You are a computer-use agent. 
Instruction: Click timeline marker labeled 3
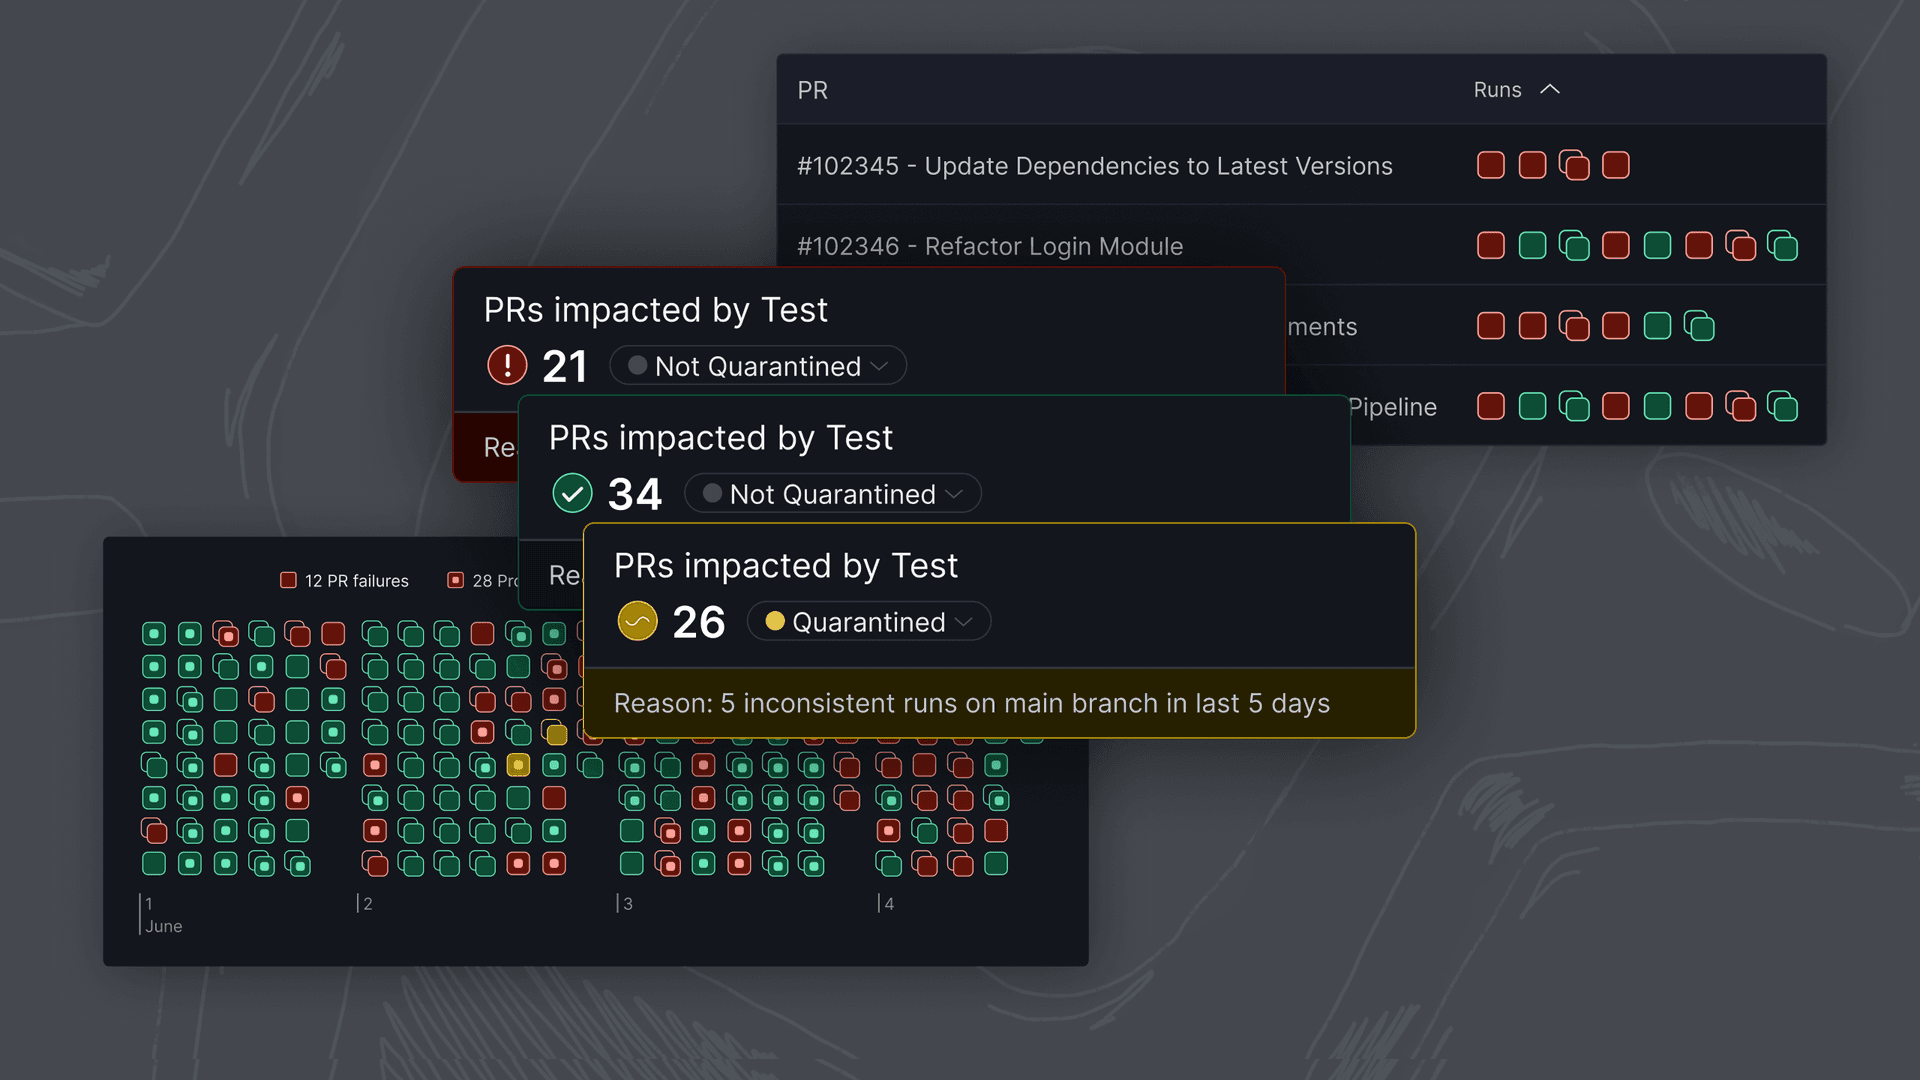627,904
